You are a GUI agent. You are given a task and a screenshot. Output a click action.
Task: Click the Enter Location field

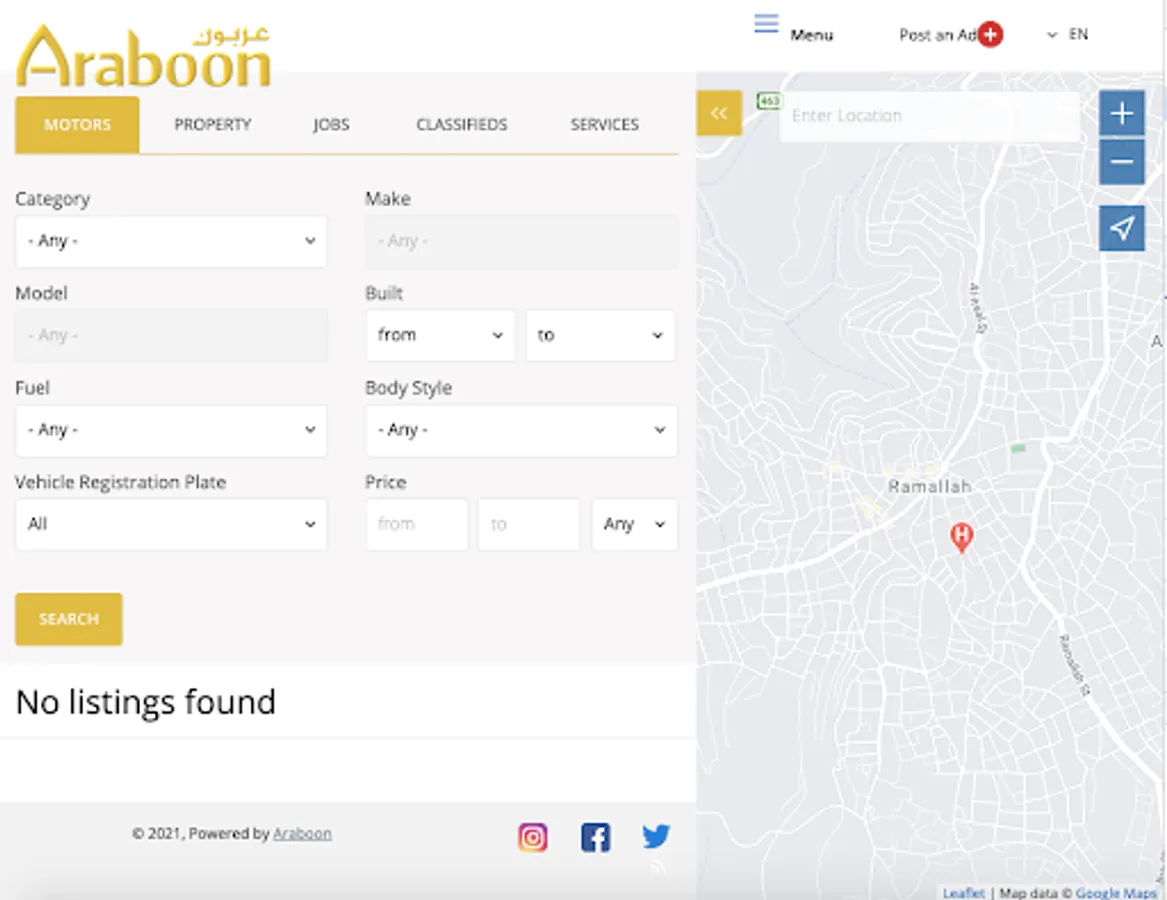tap(929, 116)
